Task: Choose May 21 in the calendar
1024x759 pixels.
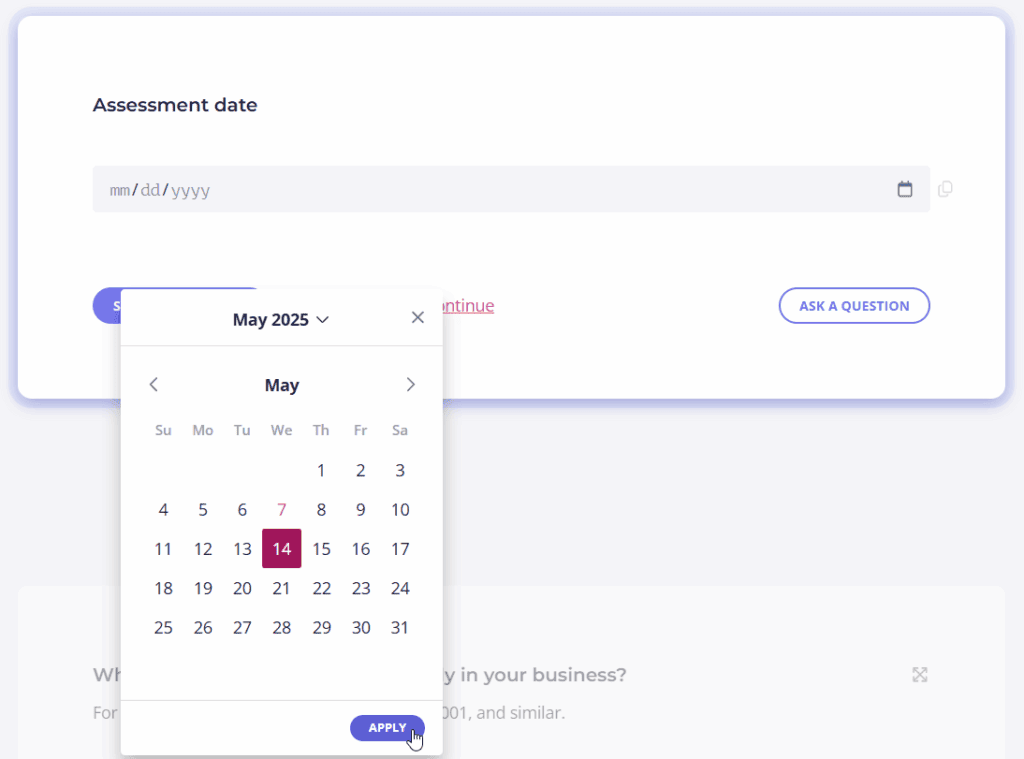Action: coord(281,589)
